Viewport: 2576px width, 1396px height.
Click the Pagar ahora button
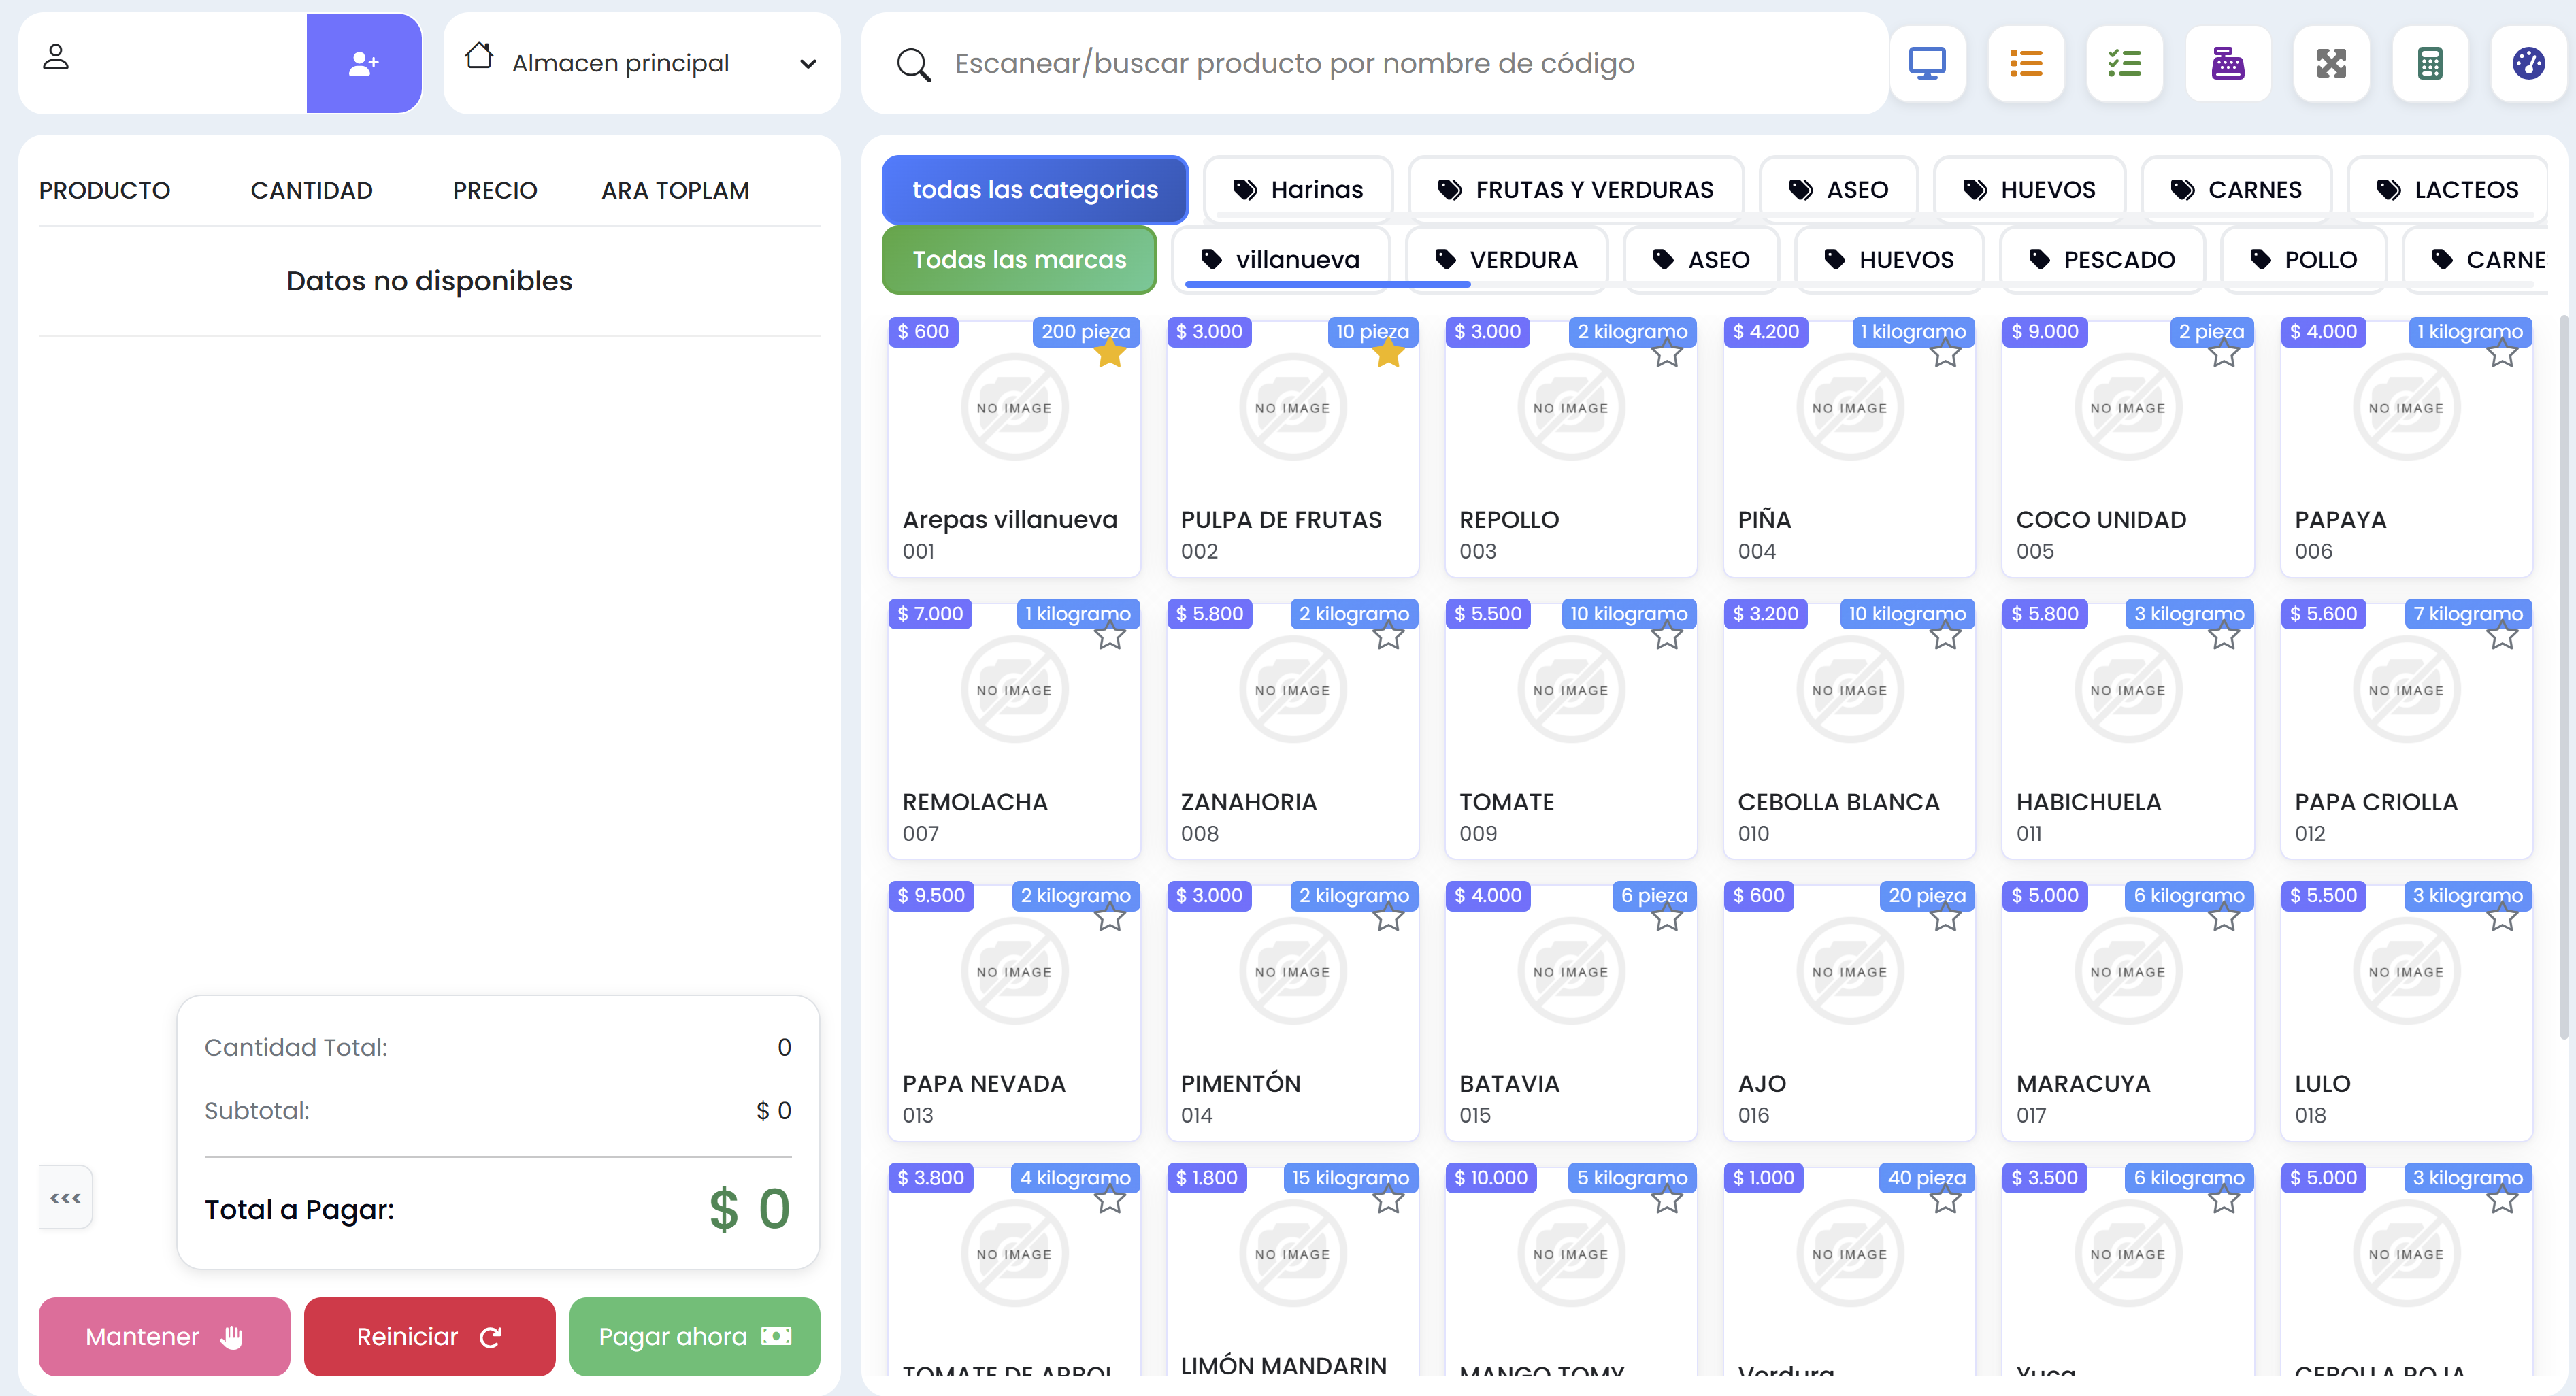pos(694,1336)
